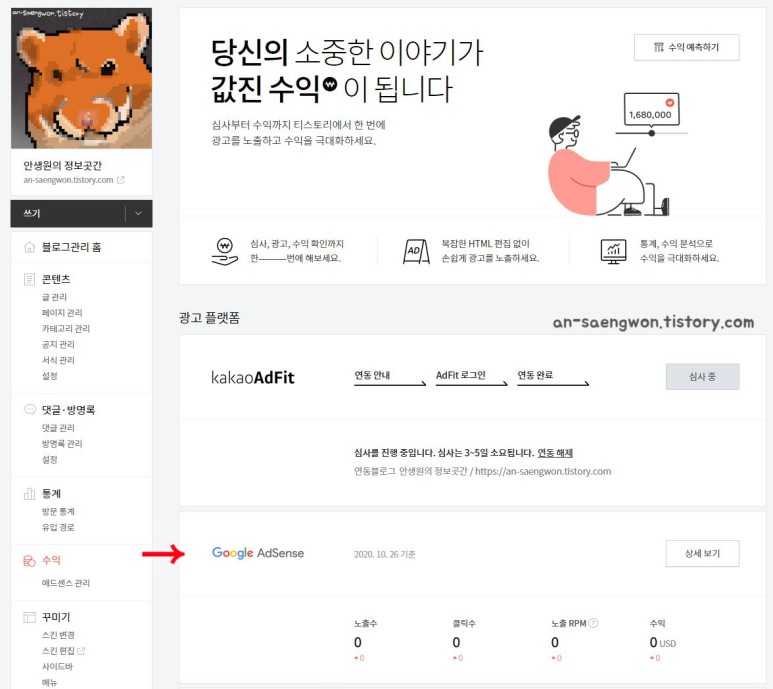
Task: Click the 통계 bar chart icon
Action: click(x=30, y=493)
